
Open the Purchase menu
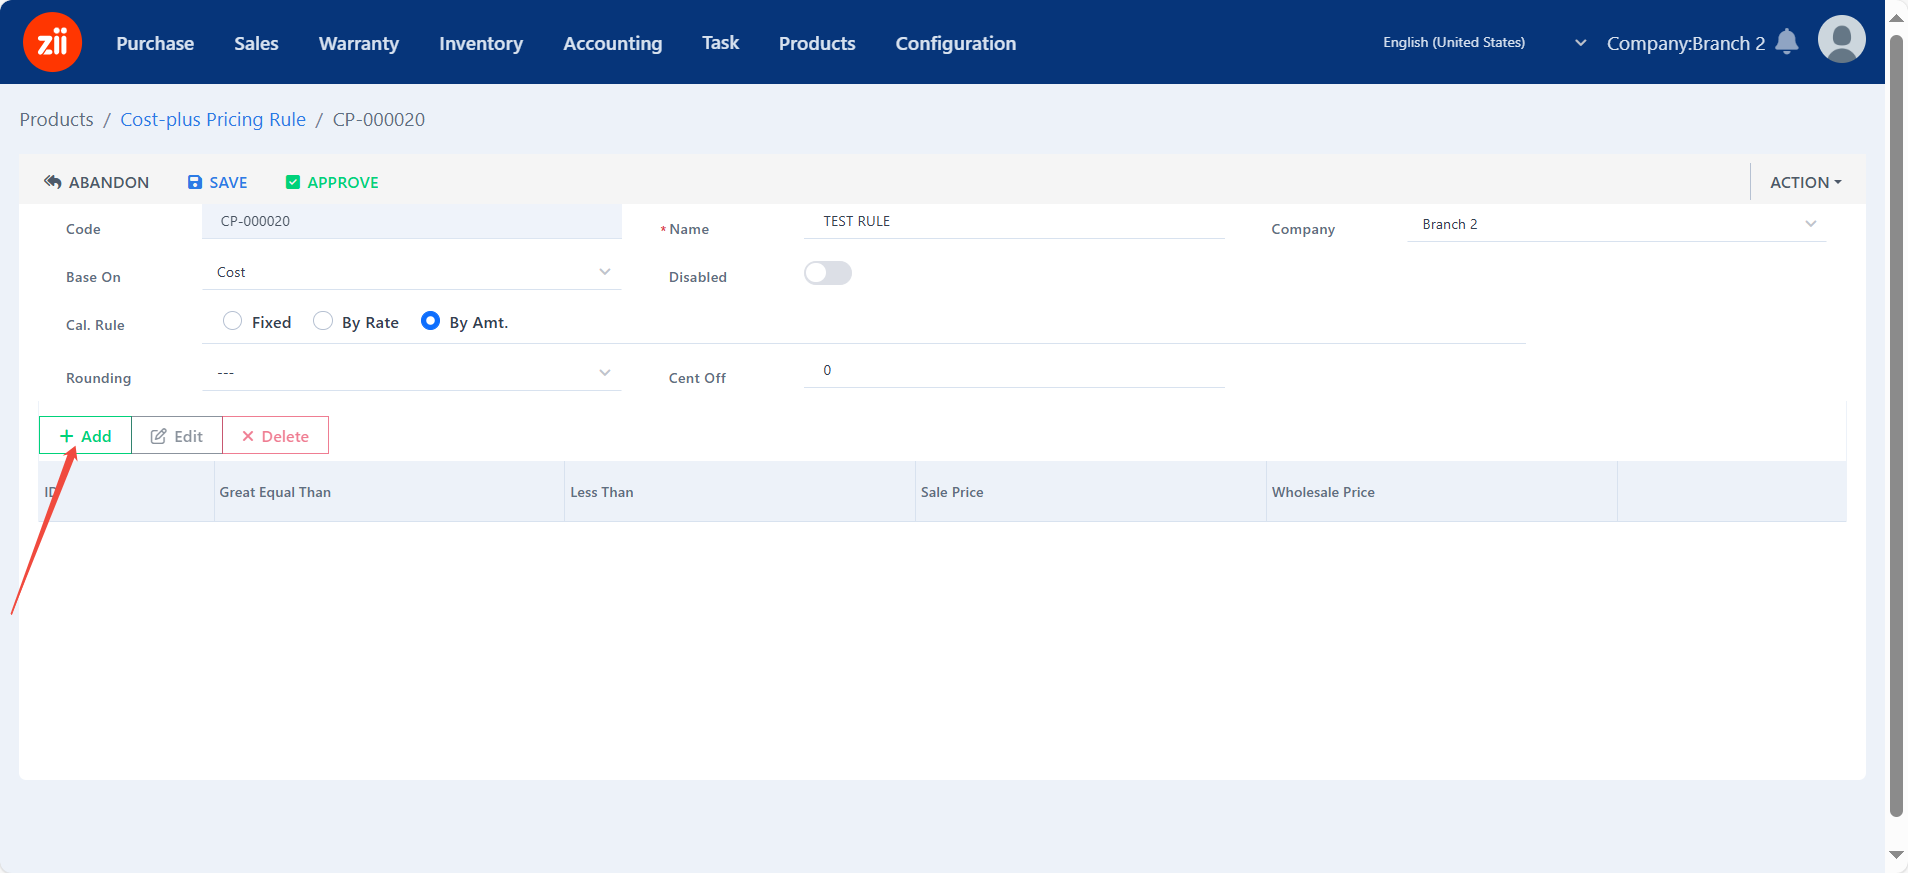pyautogui.click(x=155, y=43)
